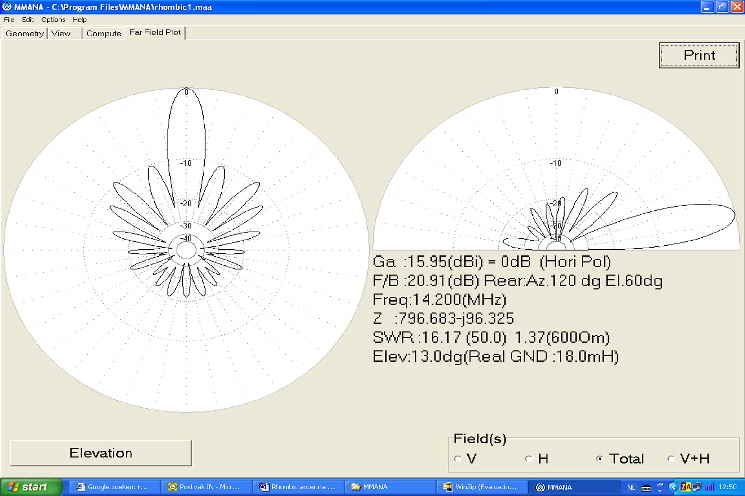Switch to the Compute tab
This screenshot has height=496, width=745.
[x=104, y=33]
